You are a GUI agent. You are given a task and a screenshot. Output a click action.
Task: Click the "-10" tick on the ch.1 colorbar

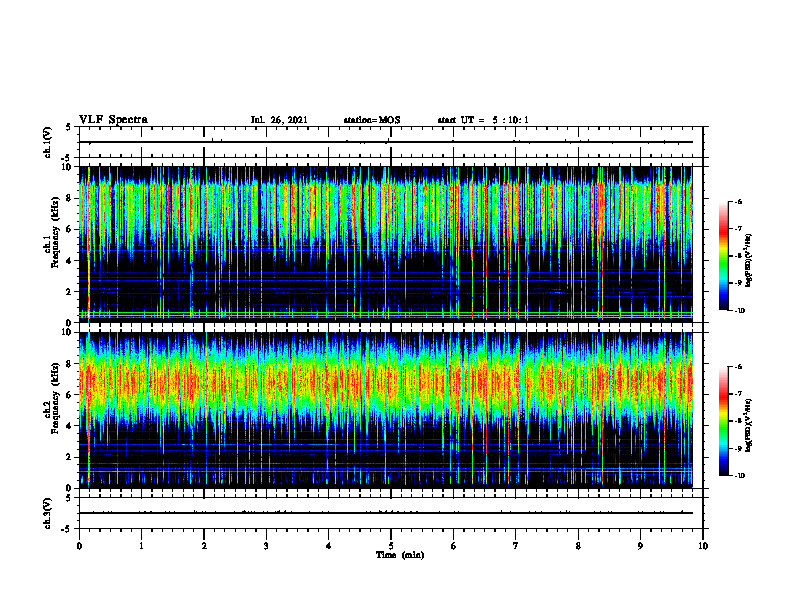point(740,311)
